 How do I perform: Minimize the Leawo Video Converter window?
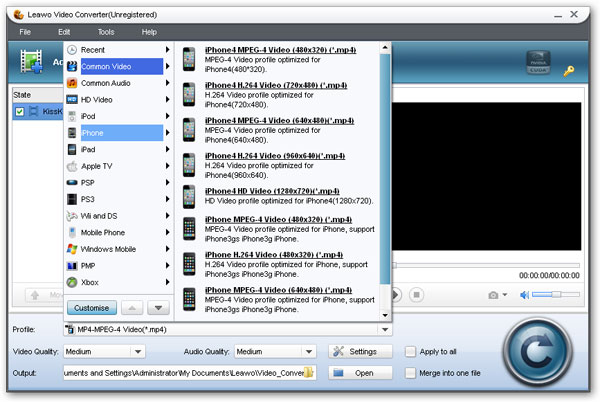[558, 15]
